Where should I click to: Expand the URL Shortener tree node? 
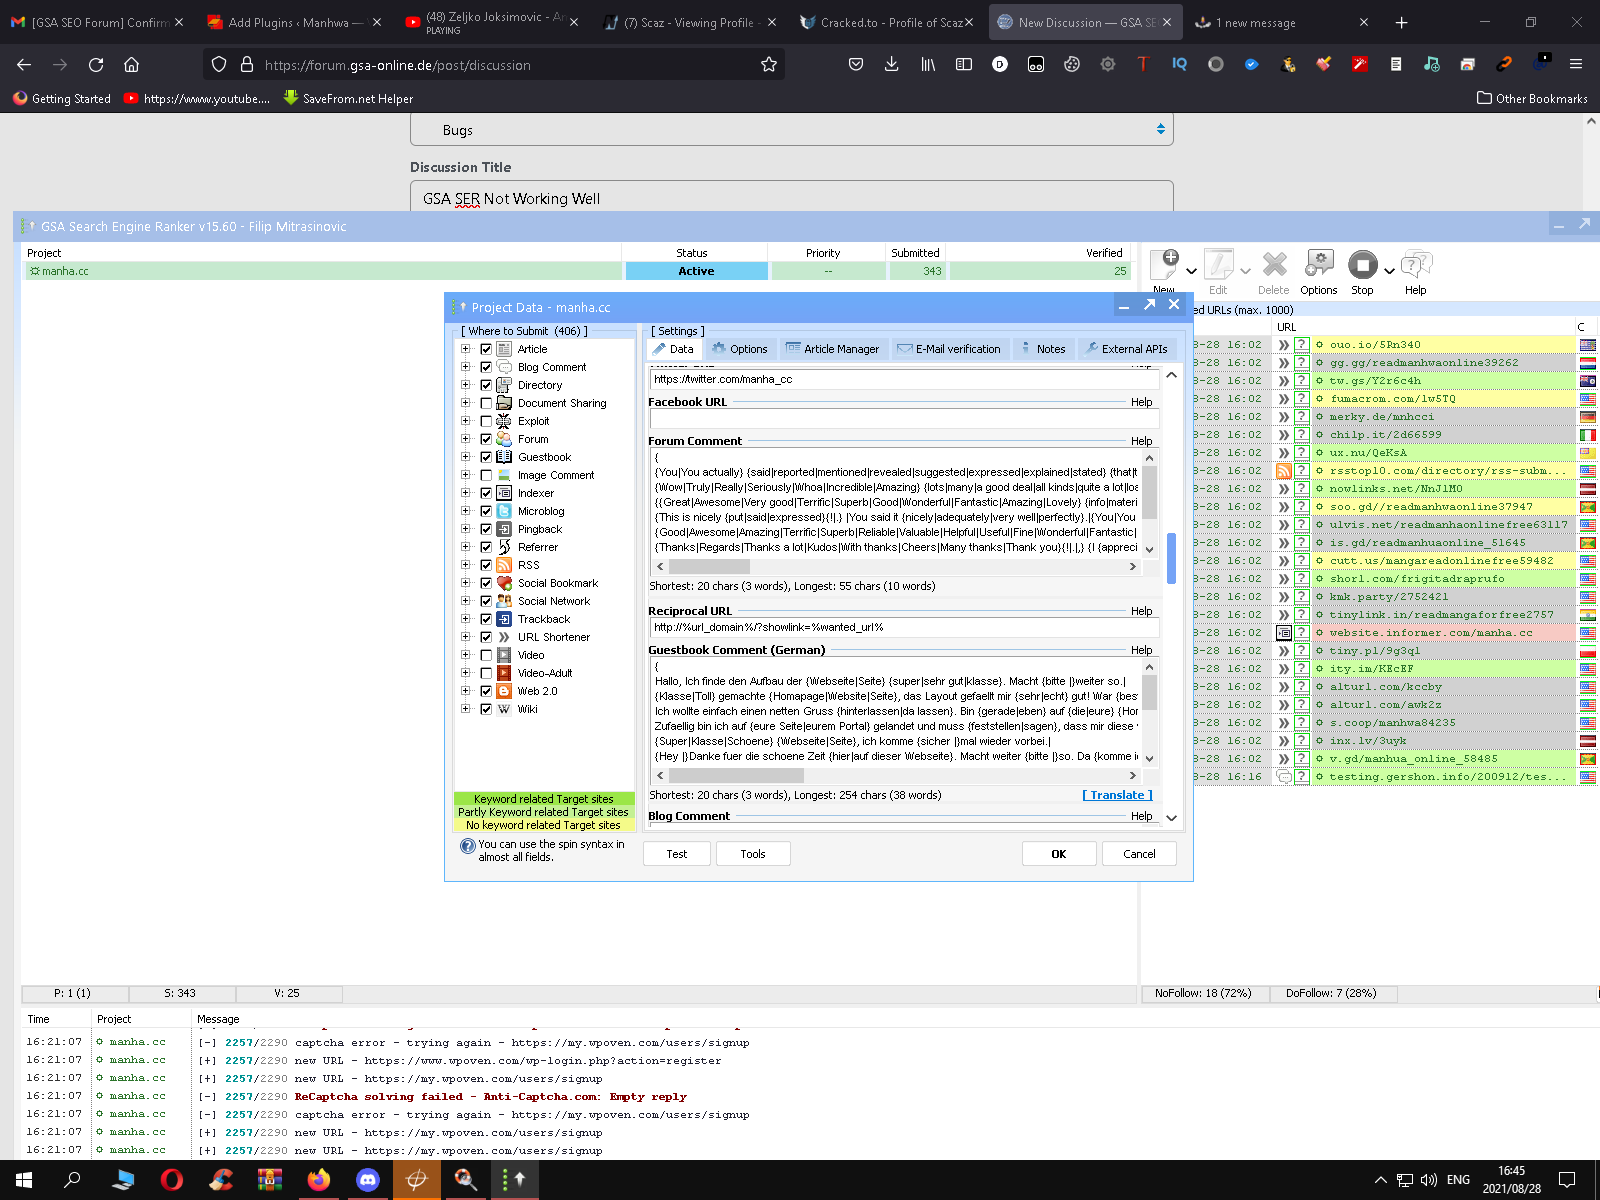click(x=465, y=637)
